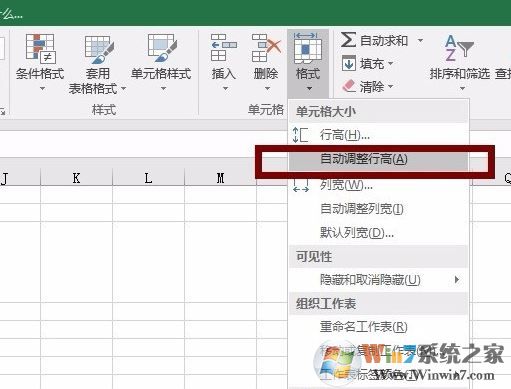Viewport: 511px width, 389px height.
Task: Expand the 排序和筛选 dropdown arrow
Action: 462,89
